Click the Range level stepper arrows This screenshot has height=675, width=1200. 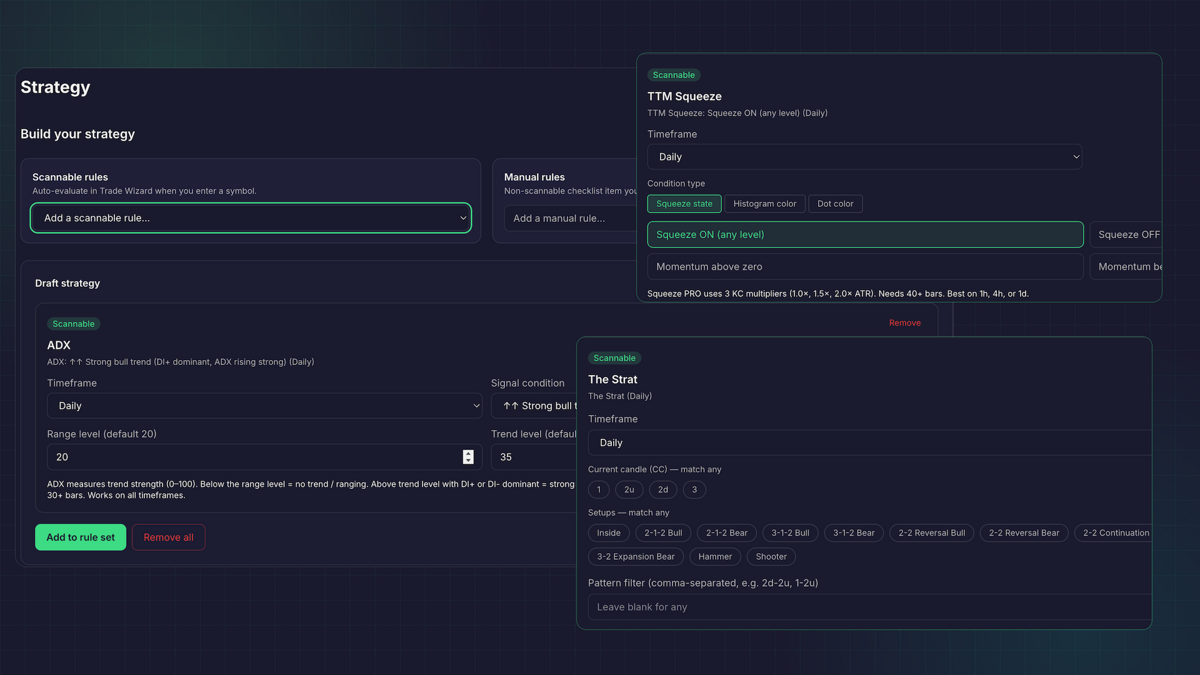click(x=468, y=457)
